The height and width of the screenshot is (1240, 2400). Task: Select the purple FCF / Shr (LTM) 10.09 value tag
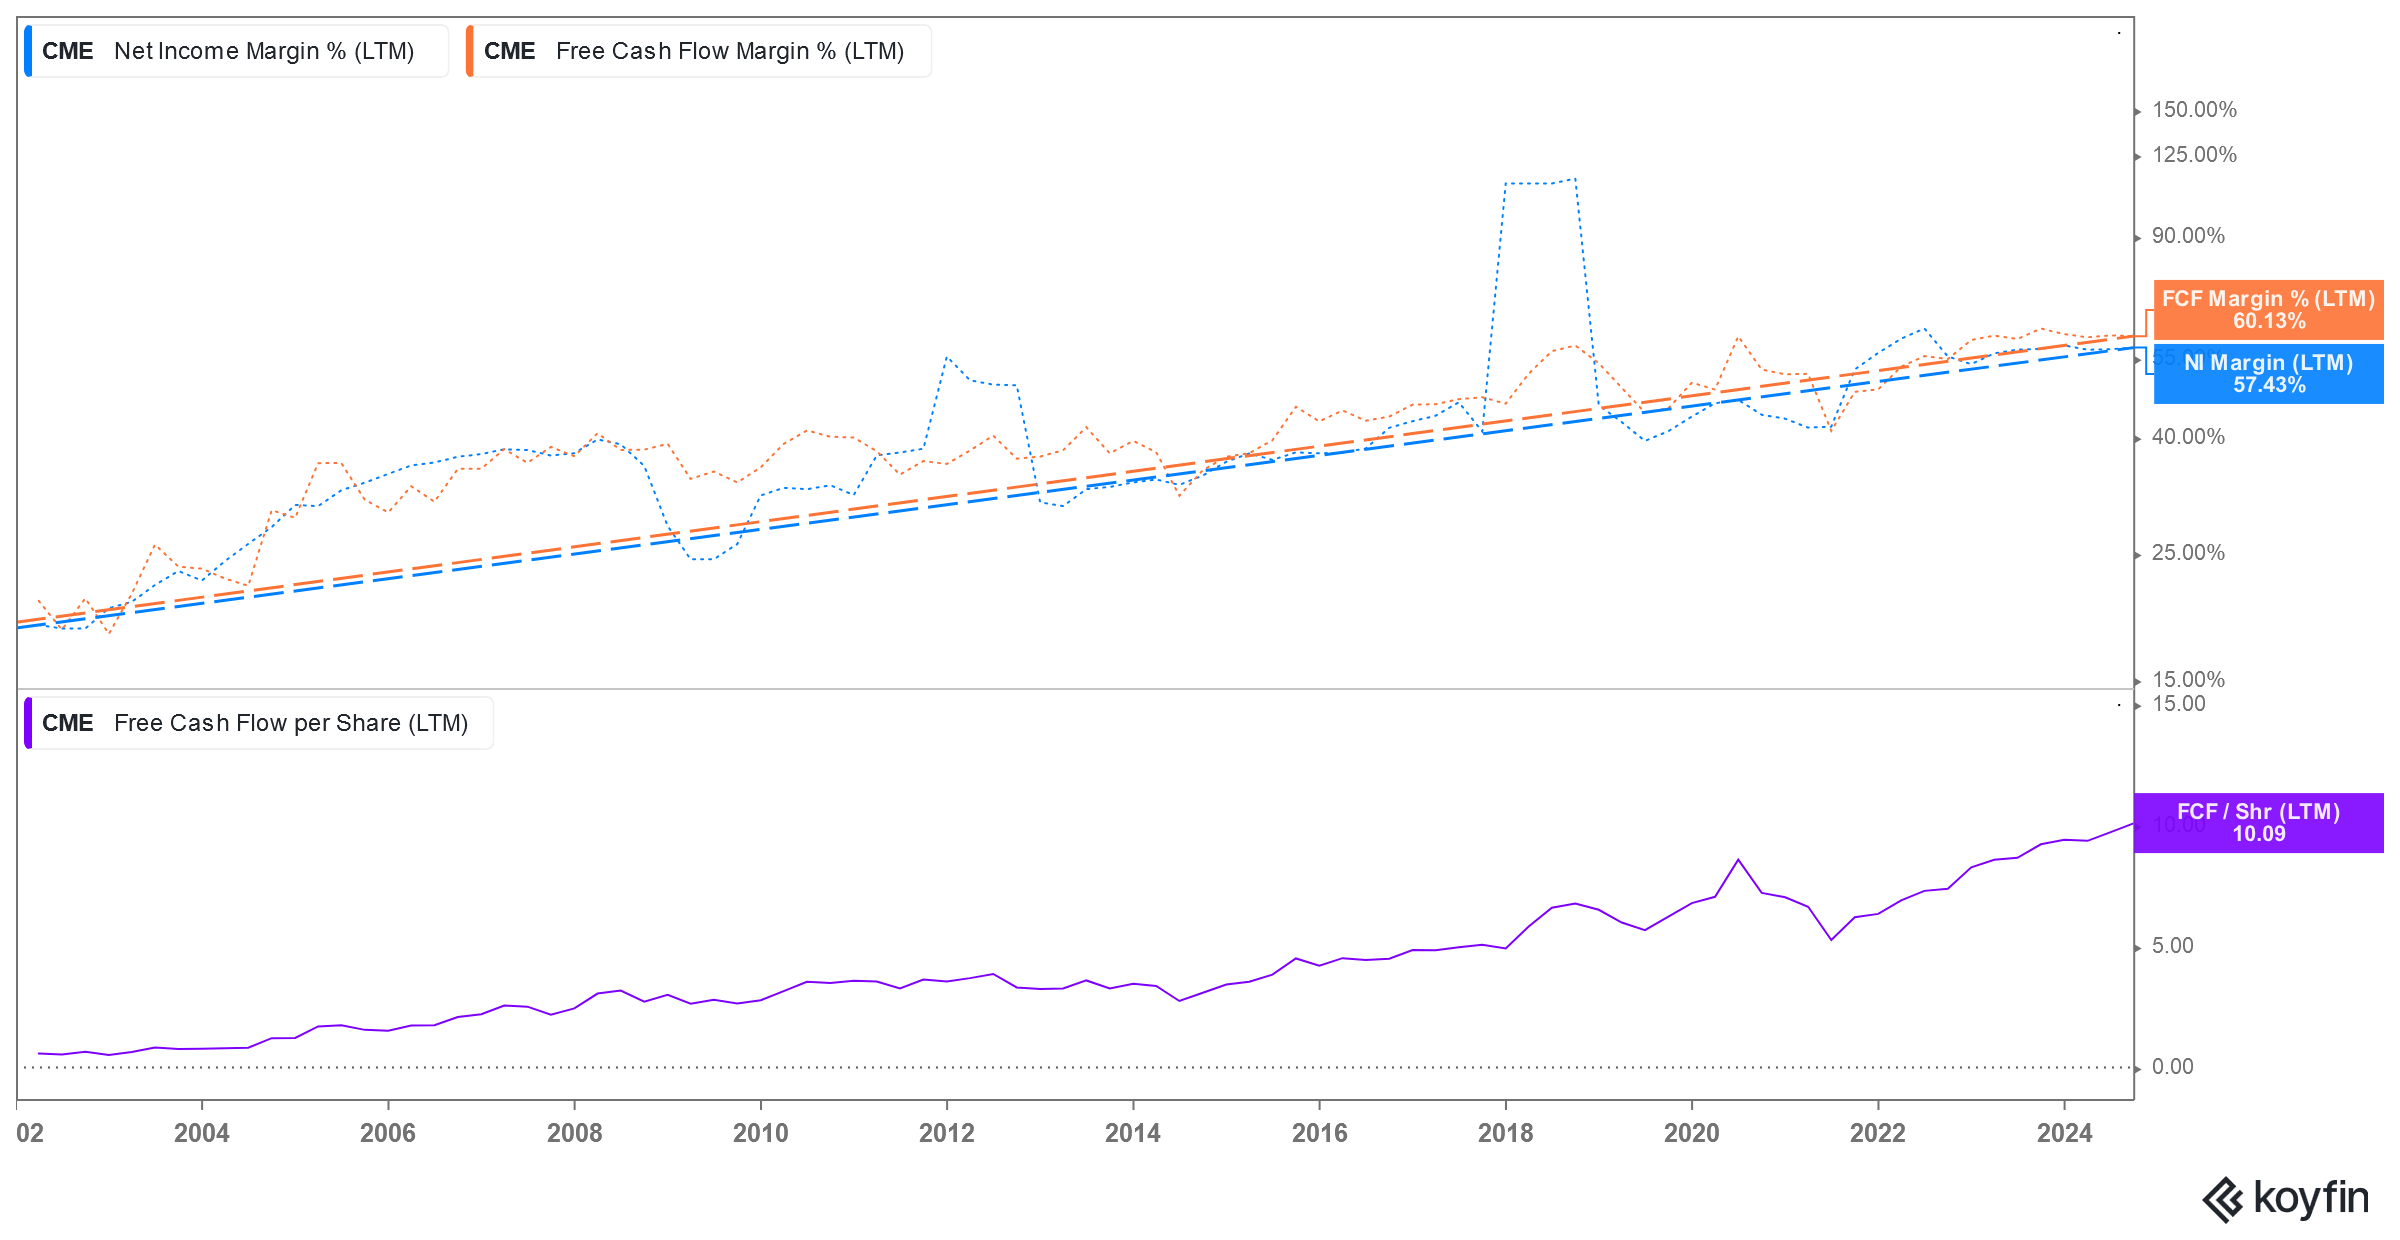pyautogui.click(x=2259, y=823)
